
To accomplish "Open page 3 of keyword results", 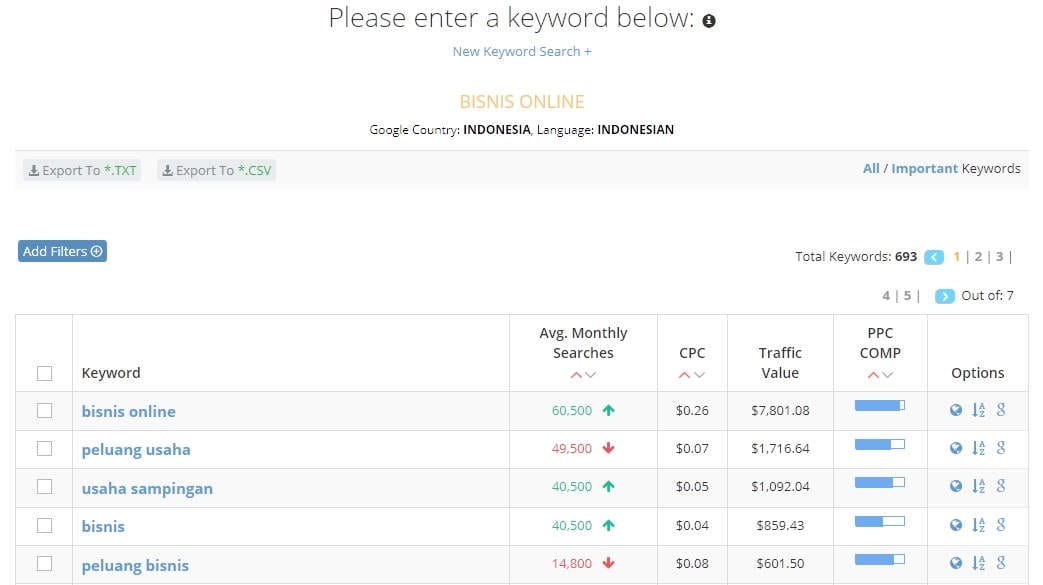I will pyautogui.click(x=999, y=257).
